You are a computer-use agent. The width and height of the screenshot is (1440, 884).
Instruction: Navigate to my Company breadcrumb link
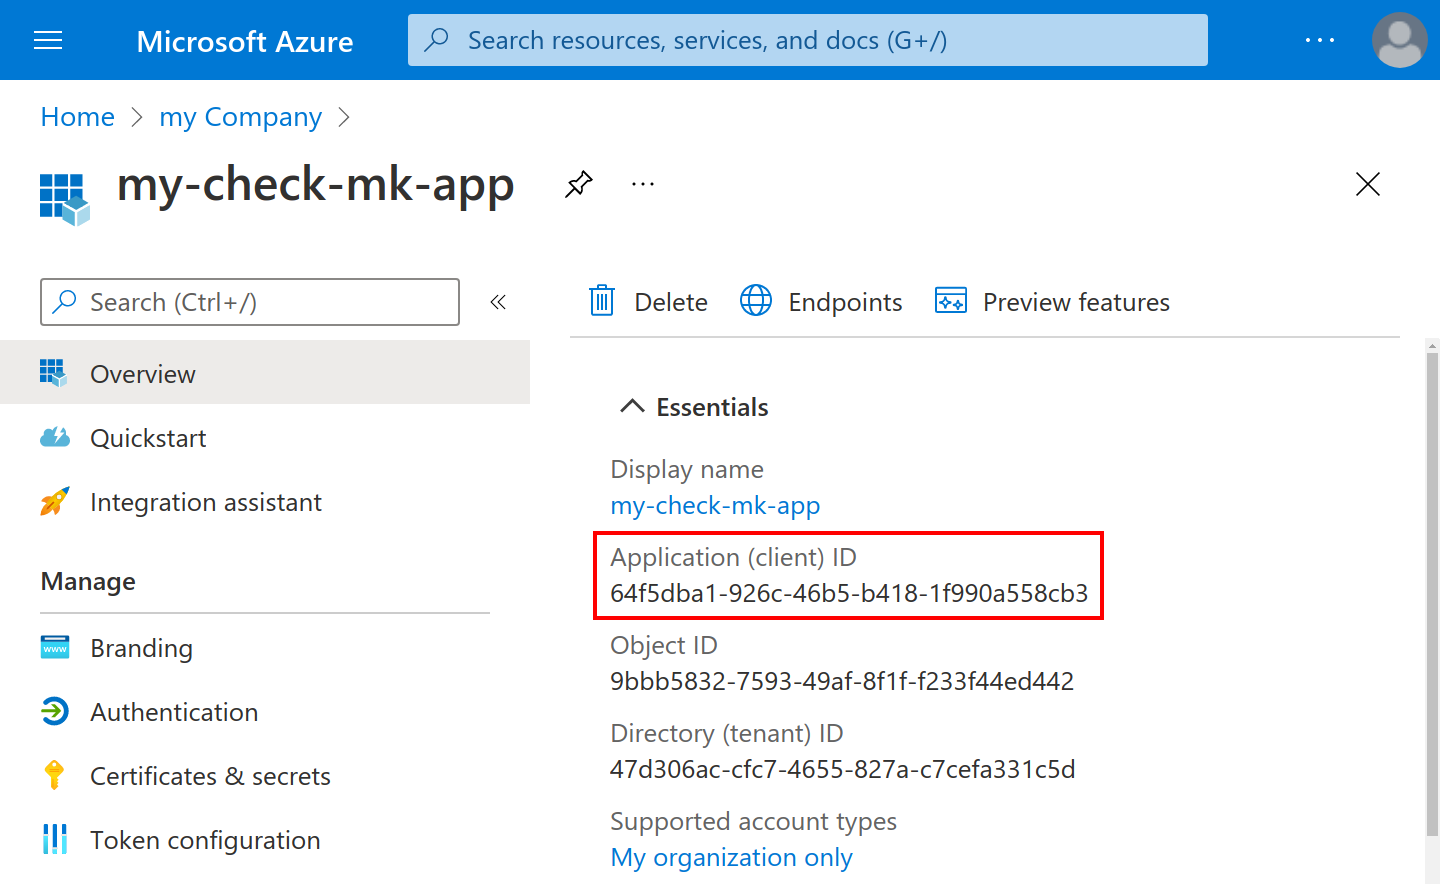coord(241,117)
